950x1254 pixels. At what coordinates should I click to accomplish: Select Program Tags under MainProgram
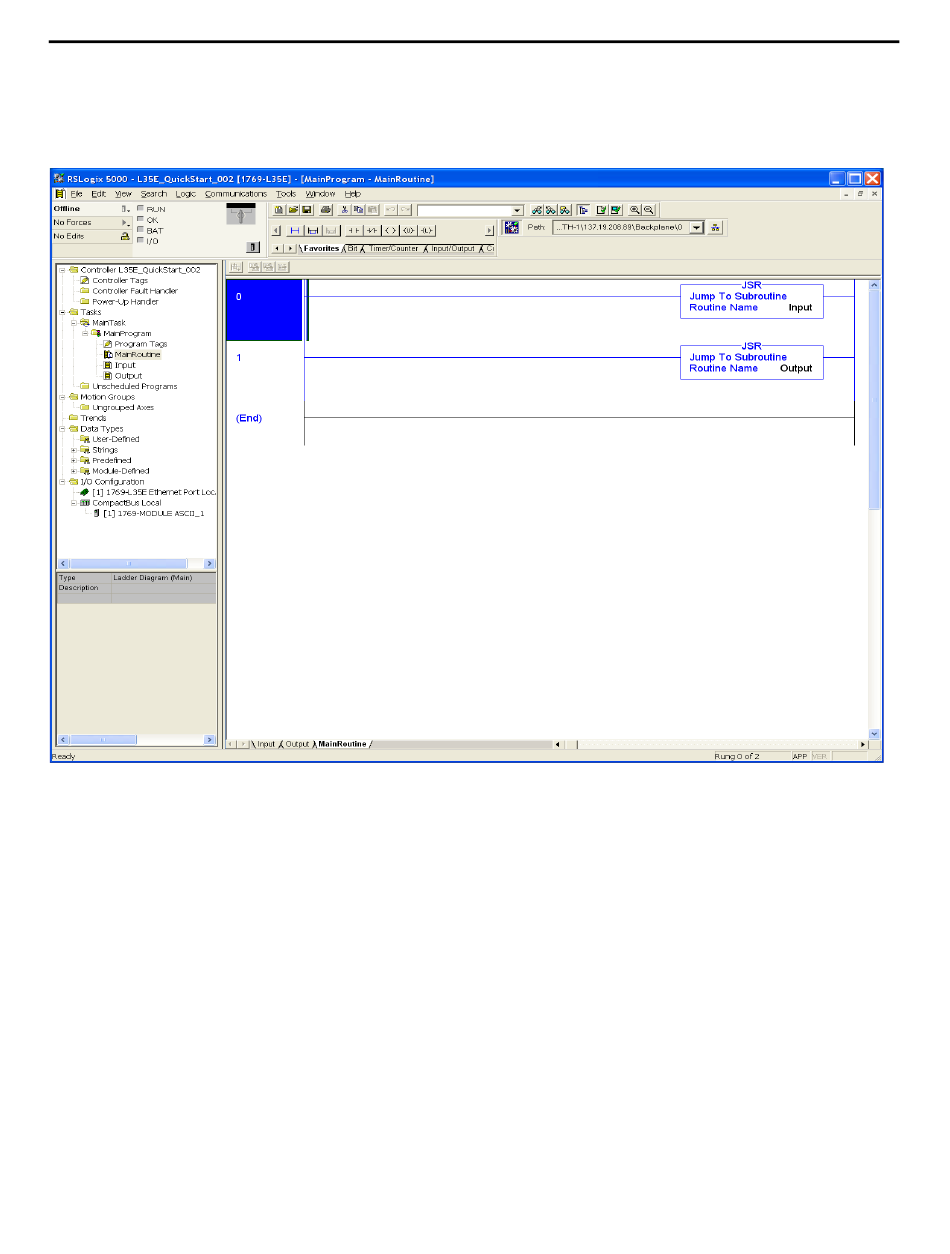141,344
